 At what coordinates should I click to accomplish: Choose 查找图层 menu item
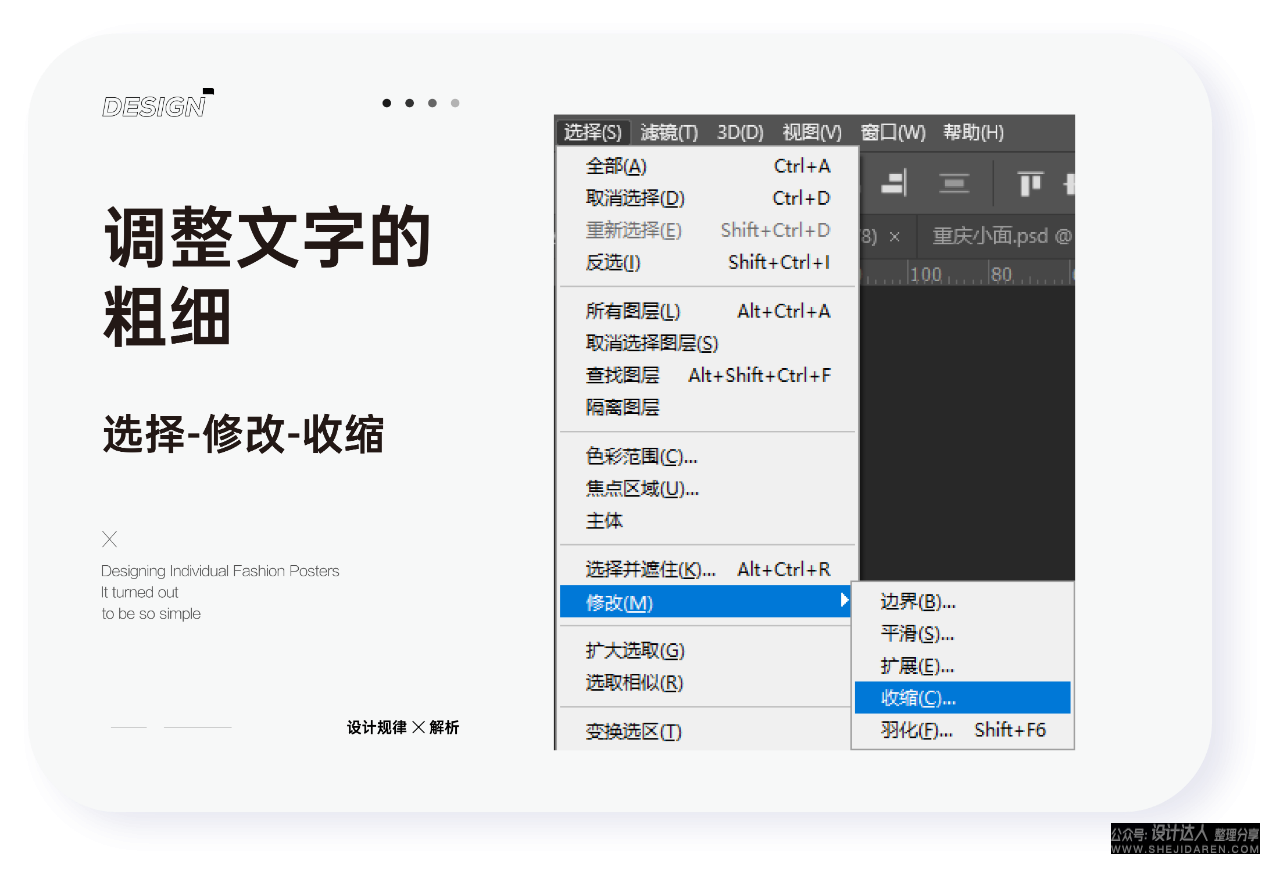pyautogui.click(x=707, y=375)
